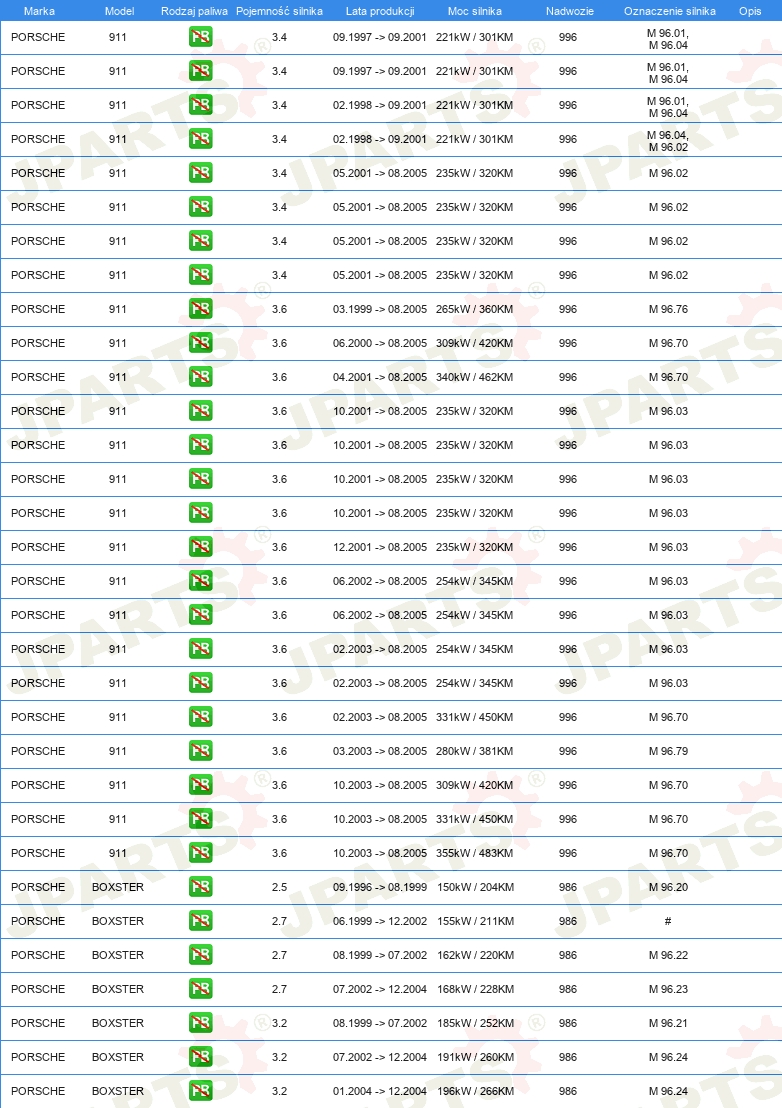Image resolution: width=782 pixels, height=1108 pixels.
Task: Click the fuel icon in the M 96.79 row
Action: pos(201,751)
